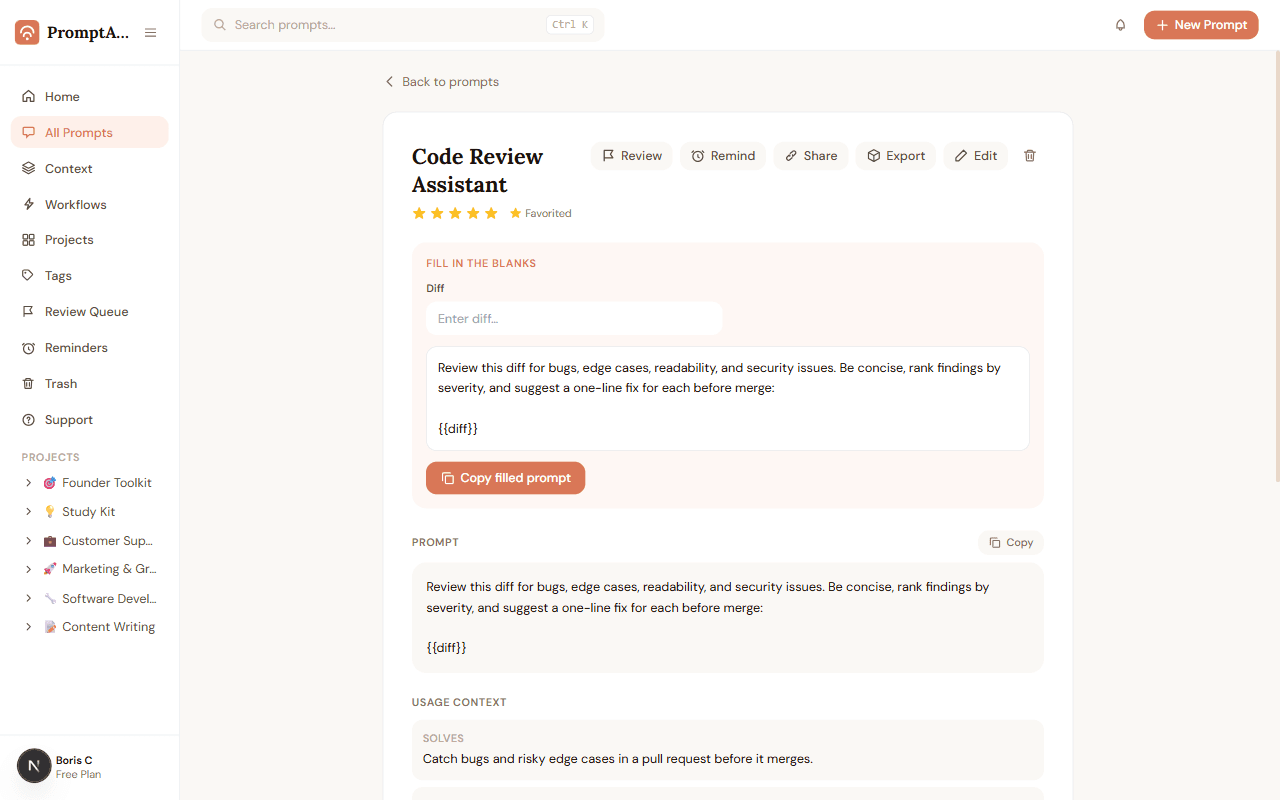Open the Context section
Image resolution: width=1280 pixels, height=800 pixels.
click(90, 169)
